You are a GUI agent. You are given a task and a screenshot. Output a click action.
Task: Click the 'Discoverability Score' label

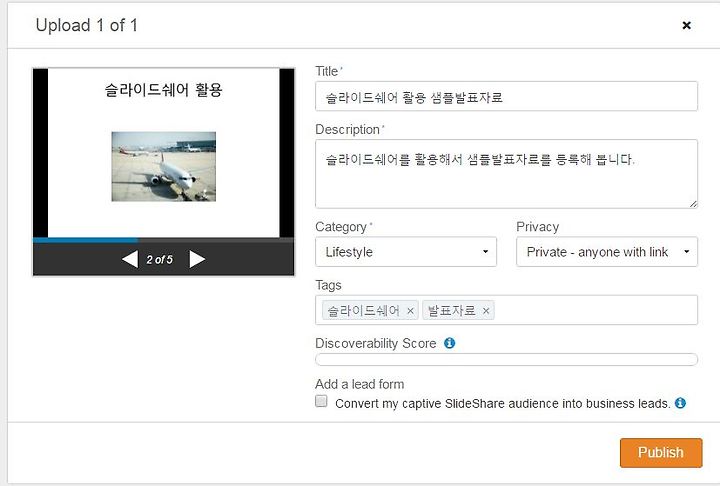(376, 343)
